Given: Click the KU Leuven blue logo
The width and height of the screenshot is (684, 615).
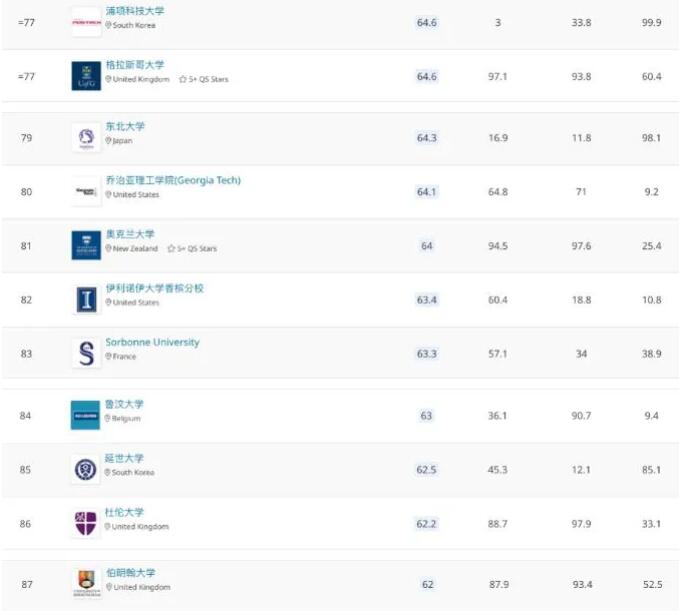Looking at the screenshot, I should click(85, 415).
